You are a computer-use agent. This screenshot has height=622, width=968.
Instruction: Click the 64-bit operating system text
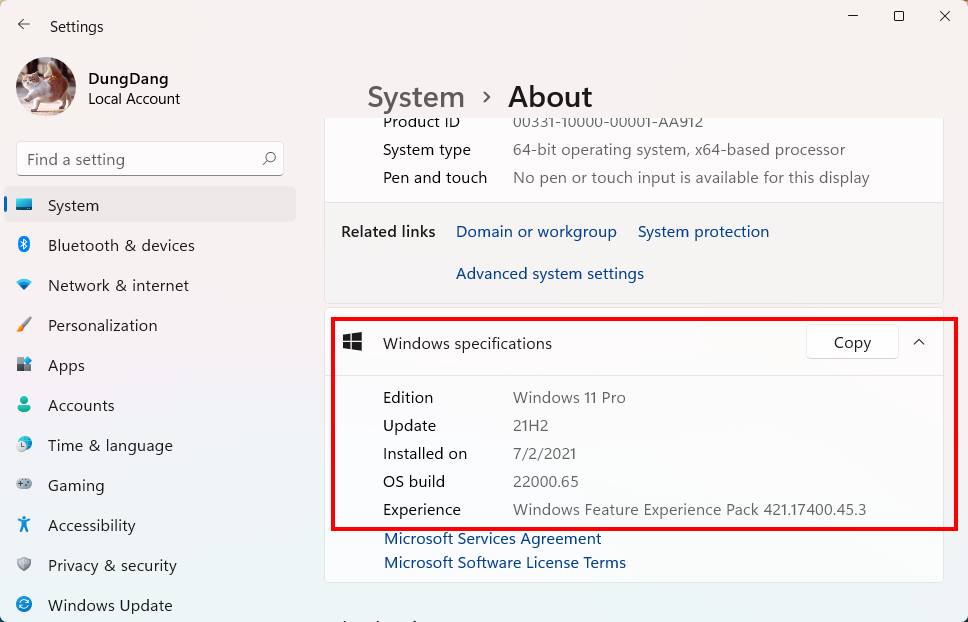click(x=679, y=150)
